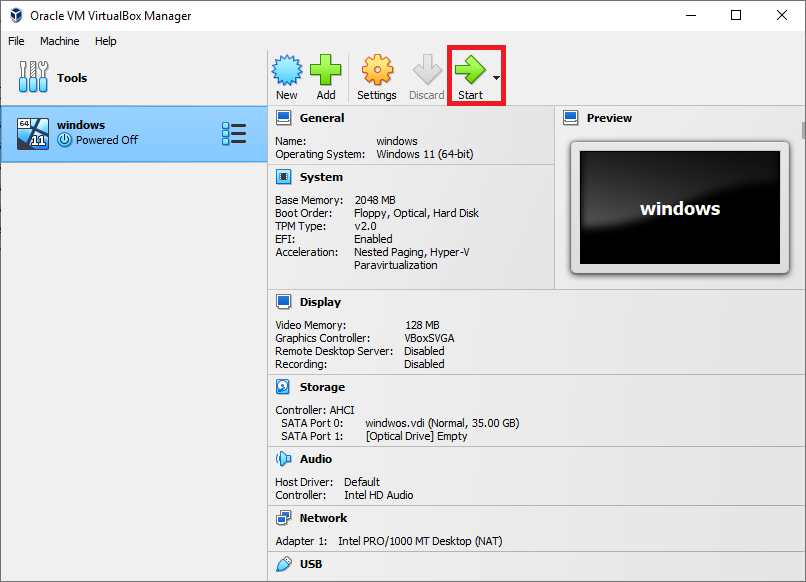Click the Powered Off status icon
806x582 pixels.
point(64,140)
